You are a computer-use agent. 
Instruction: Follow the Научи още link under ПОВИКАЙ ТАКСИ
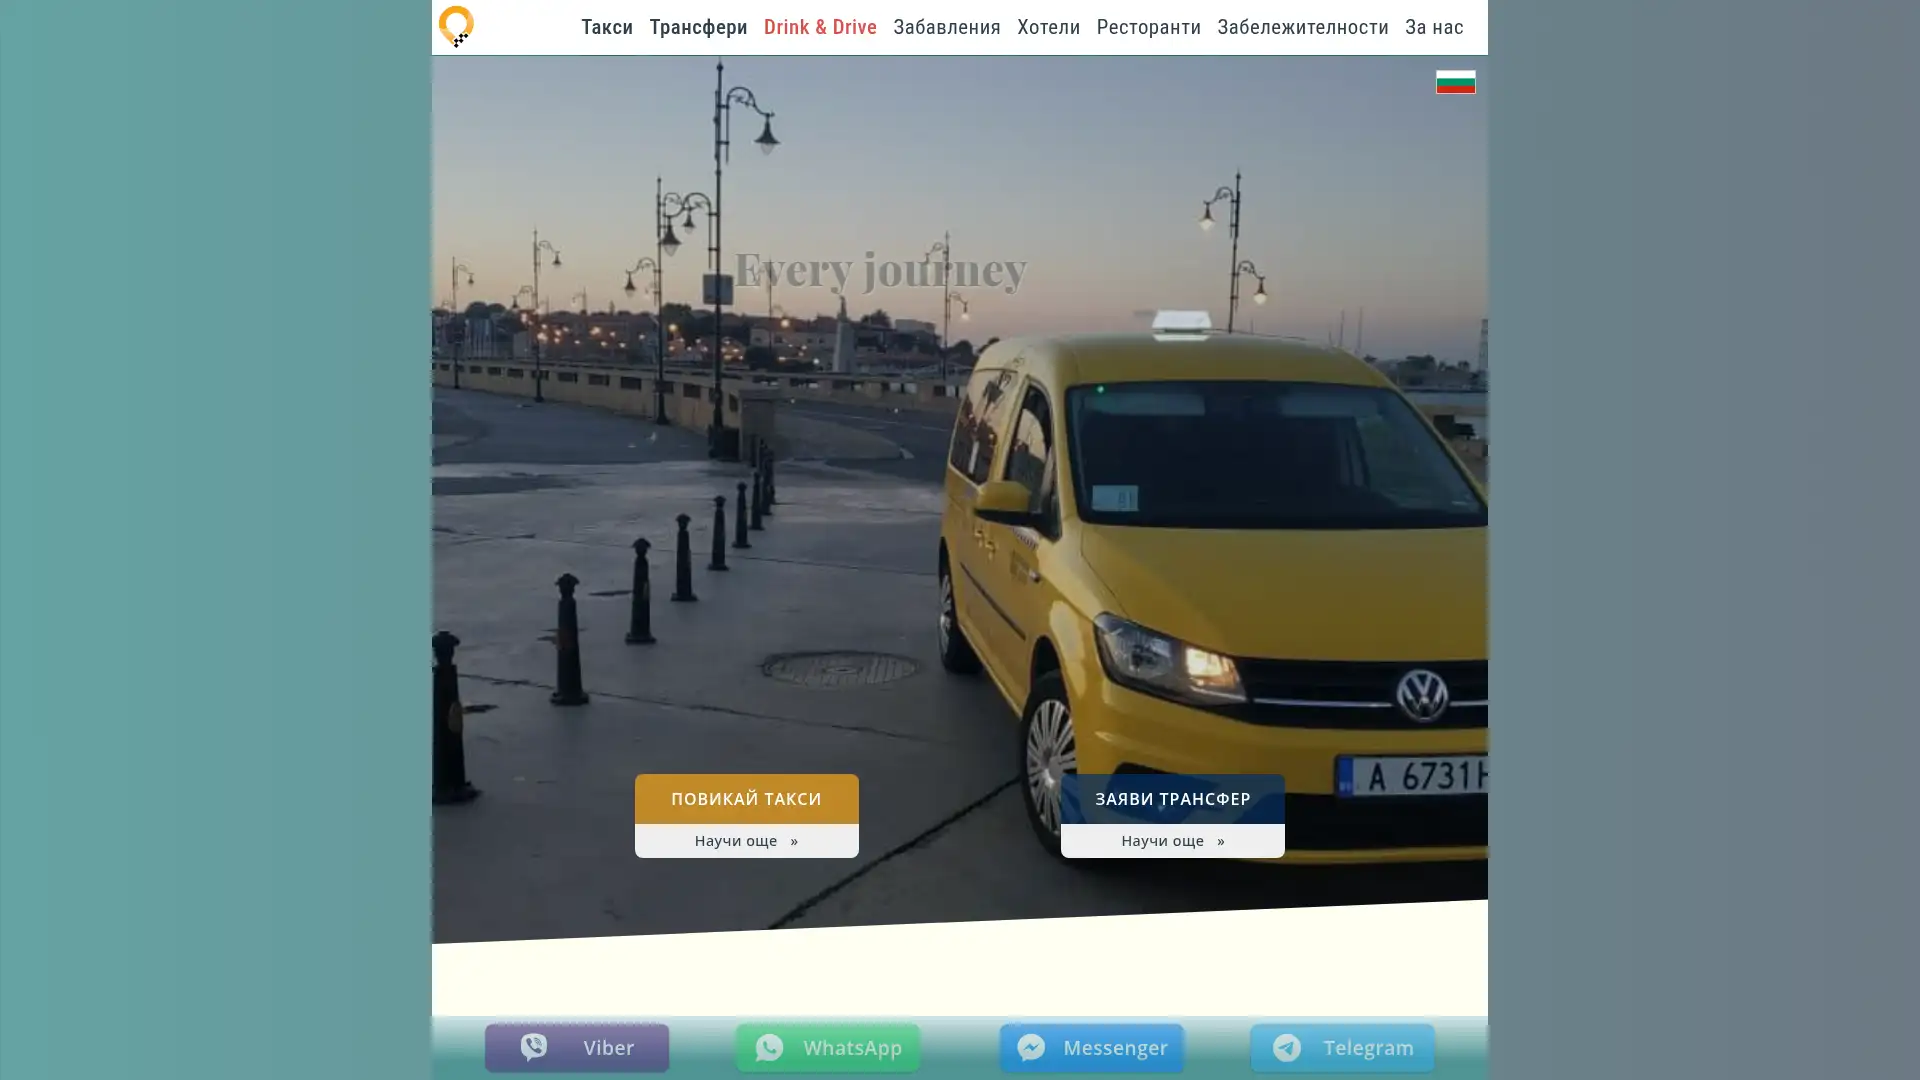click(x=746, y=840)
